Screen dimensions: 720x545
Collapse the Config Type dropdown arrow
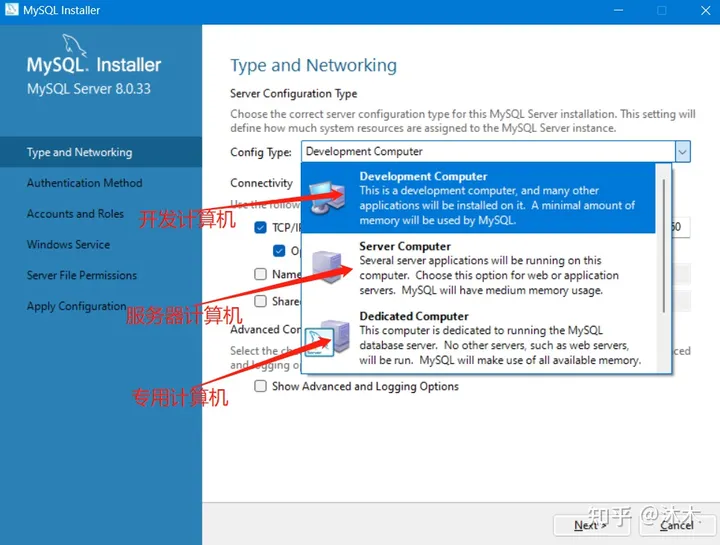[682, 152]
